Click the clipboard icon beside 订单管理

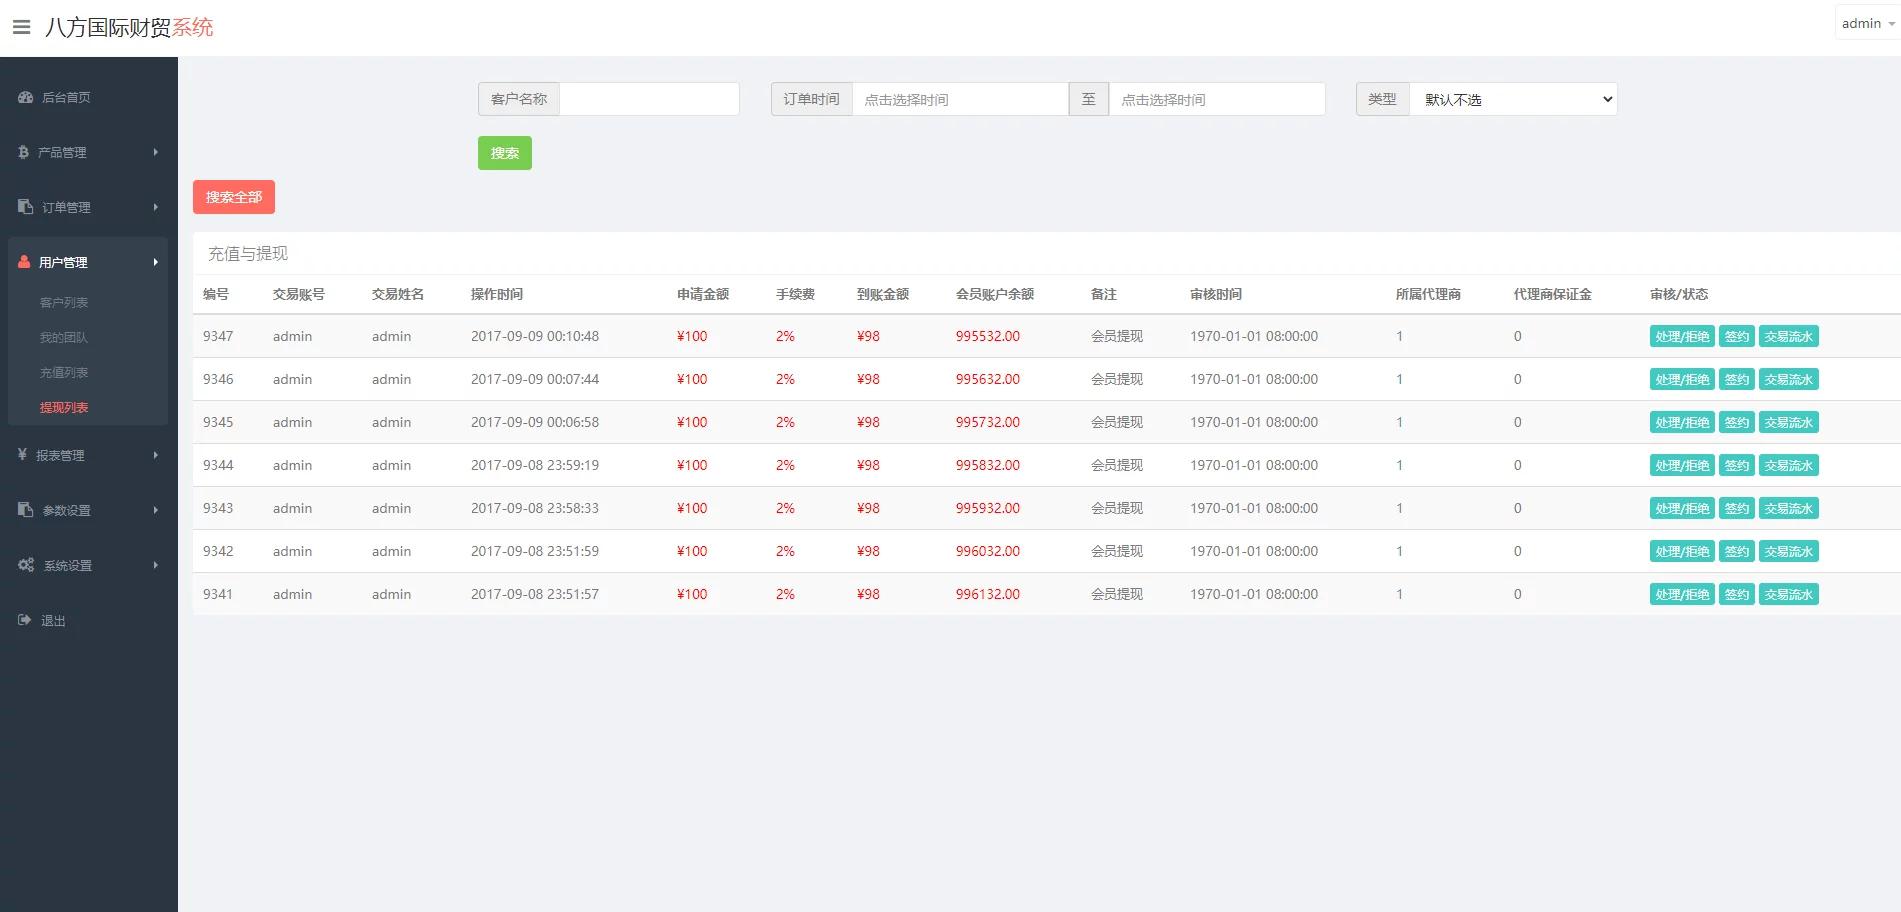tap(26, 207)
